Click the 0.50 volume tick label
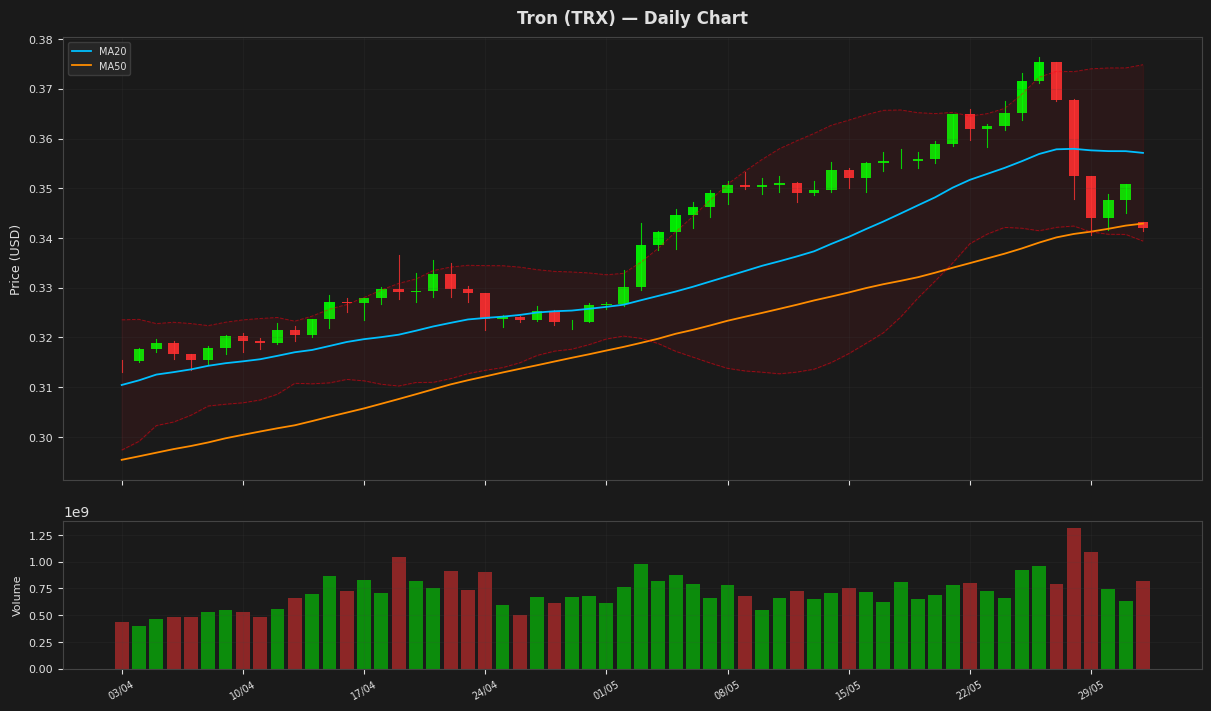 (x=40, y=616)
